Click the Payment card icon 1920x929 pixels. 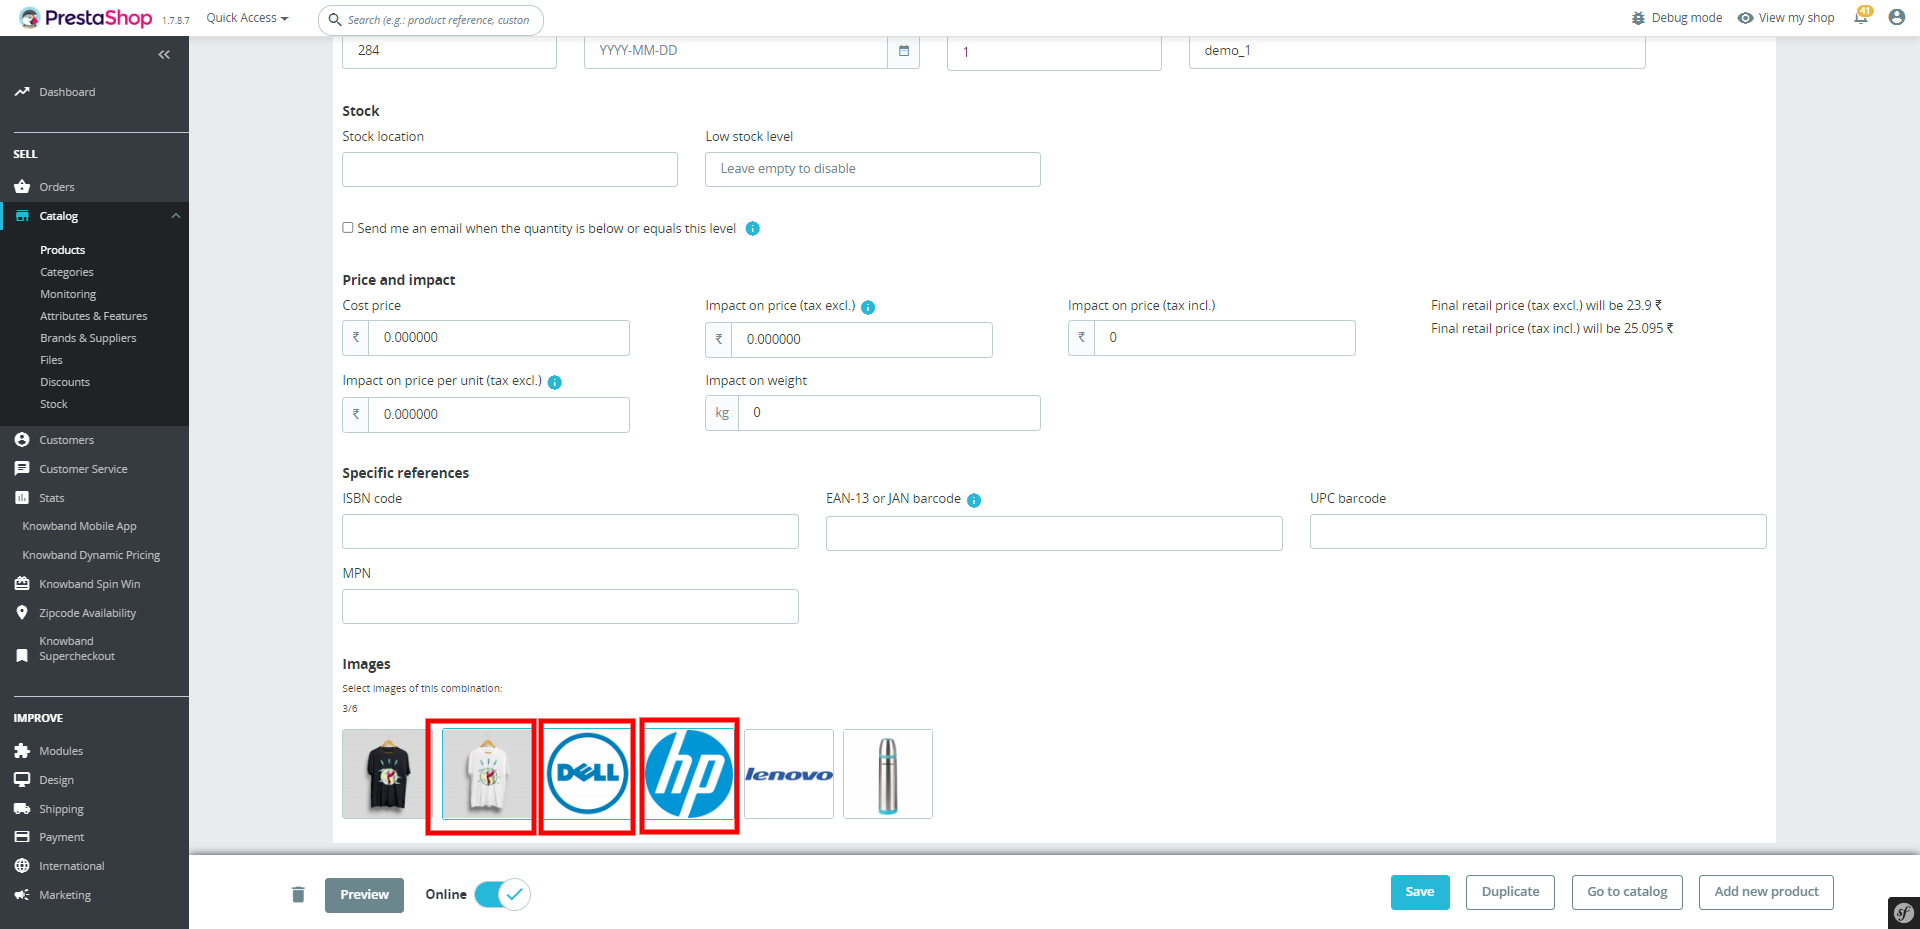(22, 837)
